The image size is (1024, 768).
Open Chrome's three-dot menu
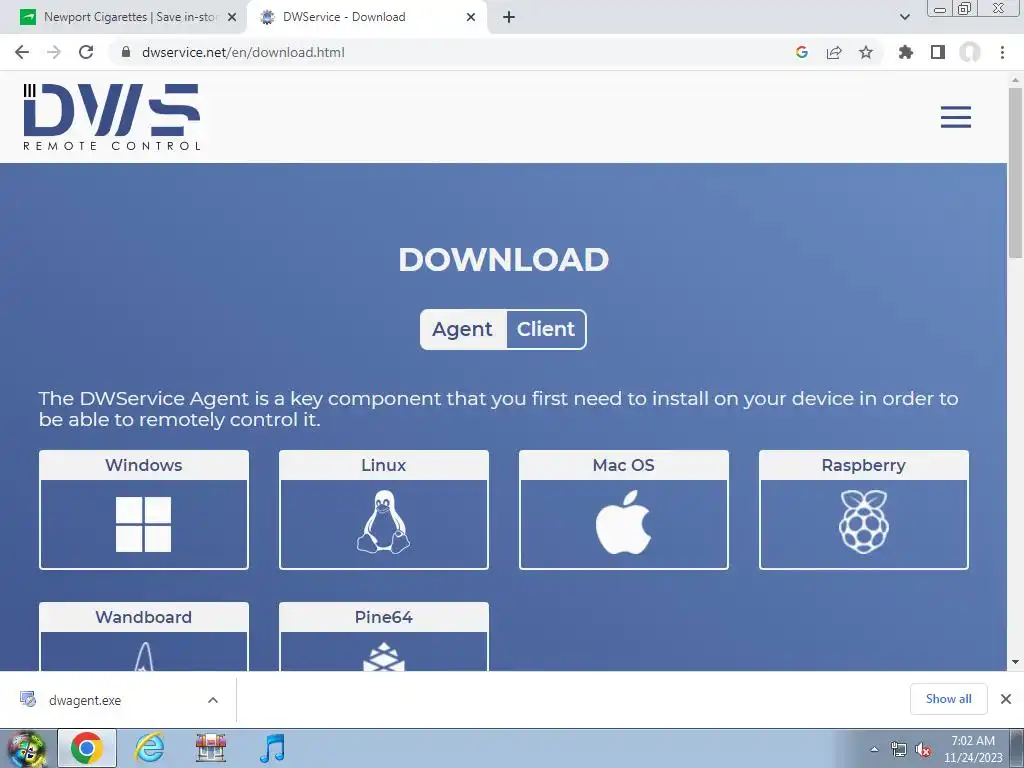[x=1002, y=52]
